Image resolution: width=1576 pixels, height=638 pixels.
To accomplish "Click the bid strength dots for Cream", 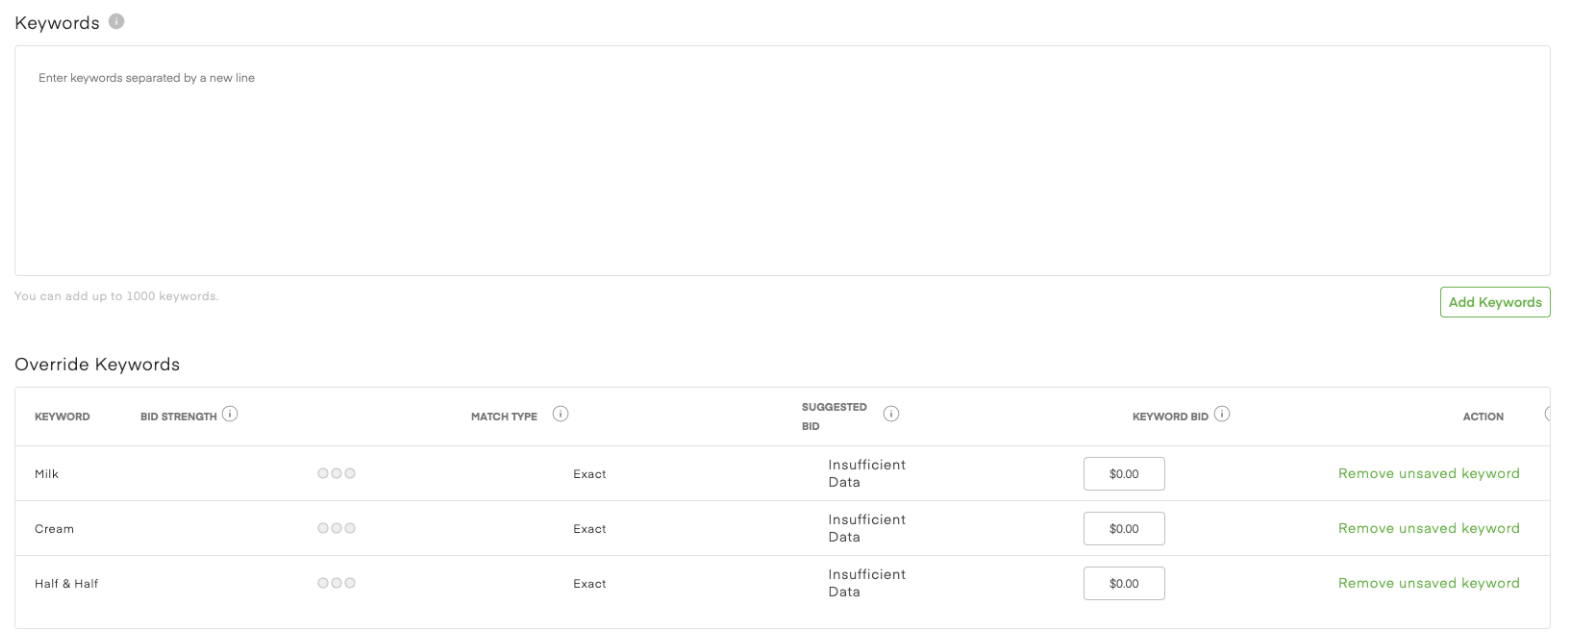I will coord(336,529).
